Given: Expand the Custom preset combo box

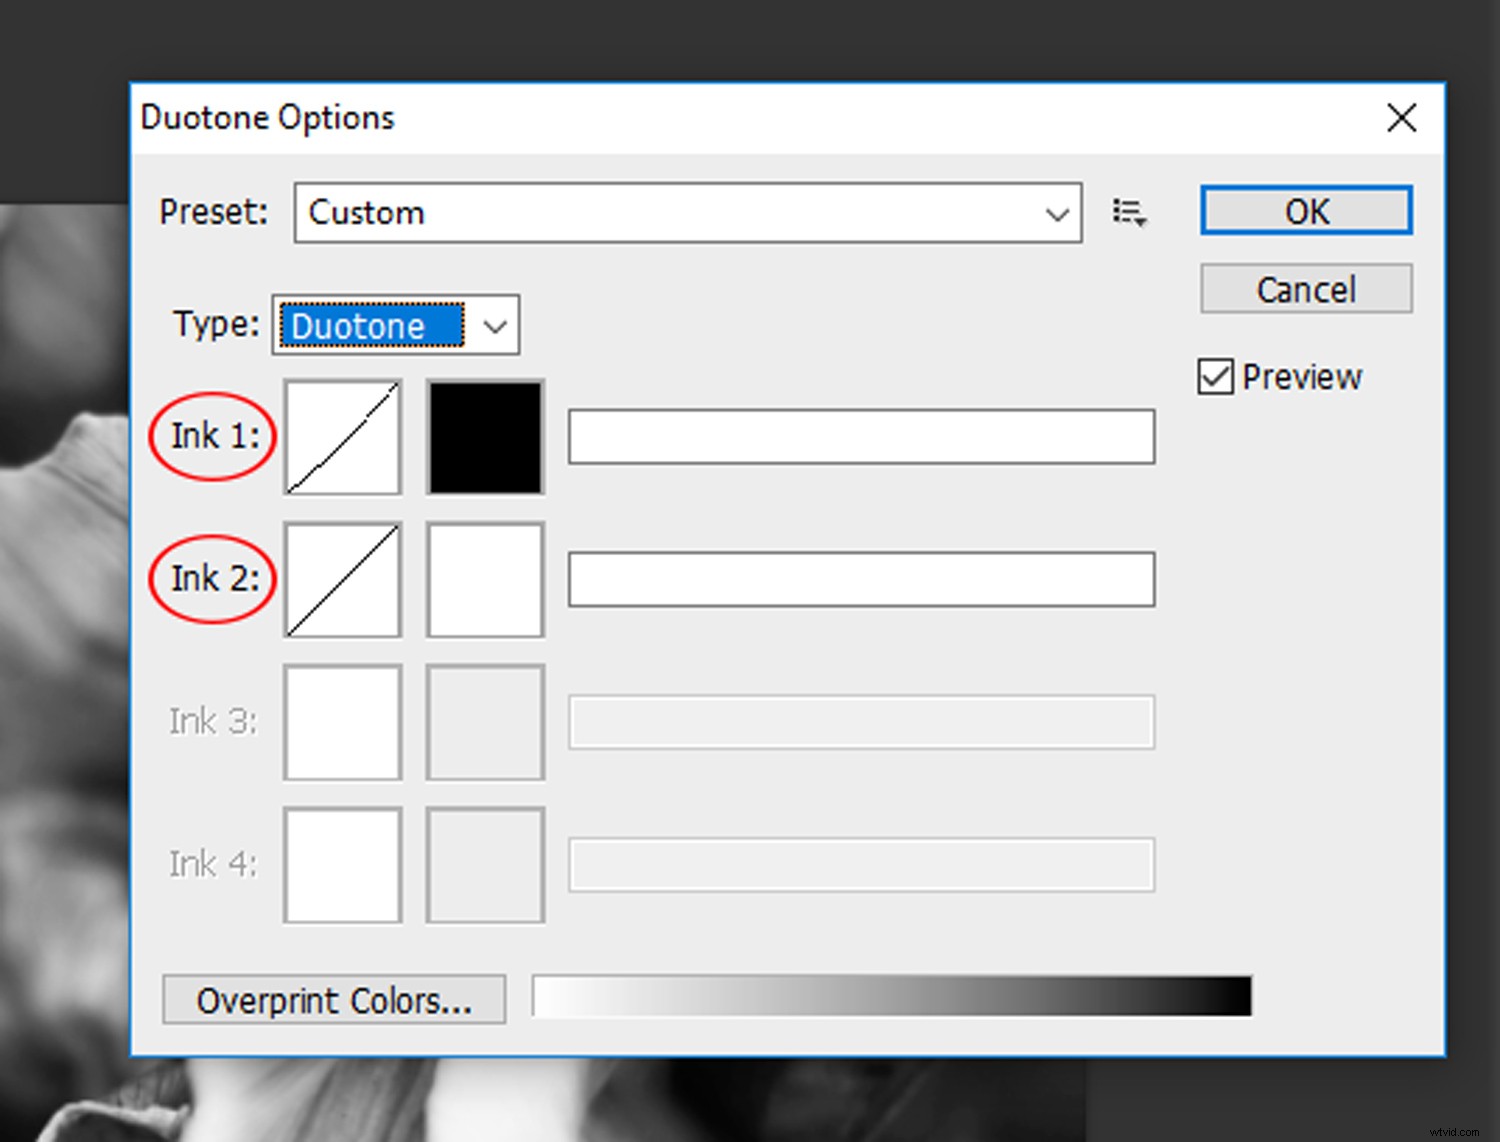Looking at the screenshot, I should point(687,213).
